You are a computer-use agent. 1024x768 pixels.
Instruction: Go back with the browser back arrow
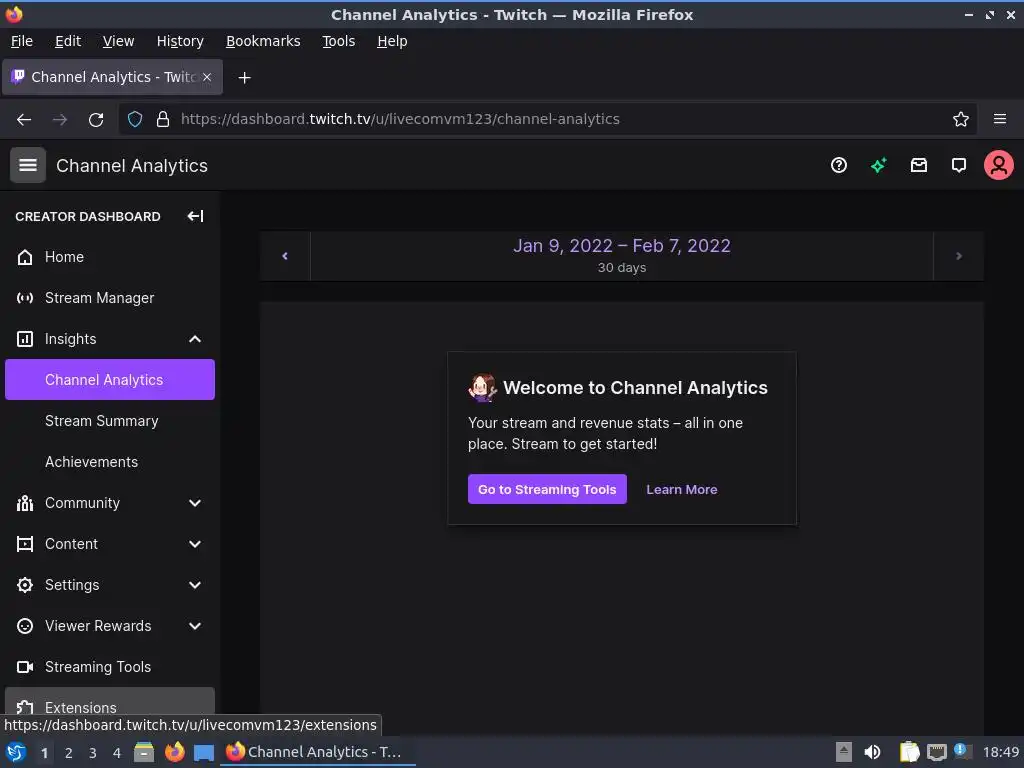point(24,120)
